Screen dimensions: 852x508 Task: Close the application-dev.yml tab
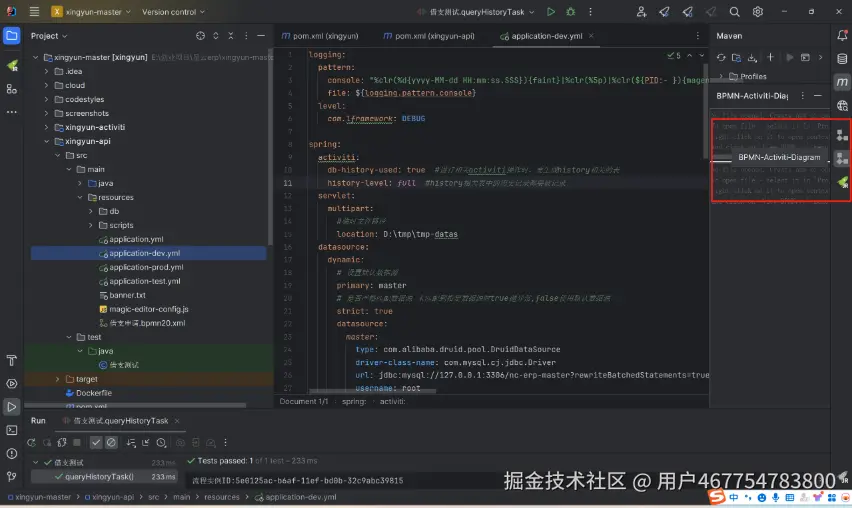pyautogui.click(x=591, y=36)
